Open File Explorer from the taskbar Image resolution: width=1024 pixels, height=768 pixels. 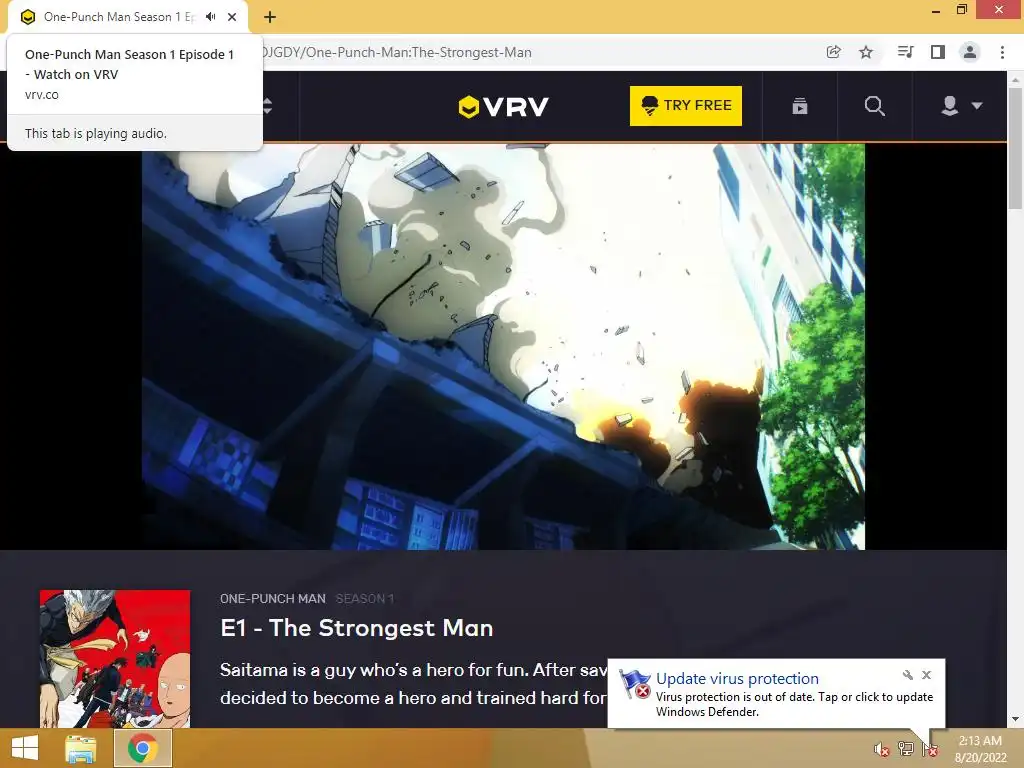pyautogui.click(x=80, y=748)
